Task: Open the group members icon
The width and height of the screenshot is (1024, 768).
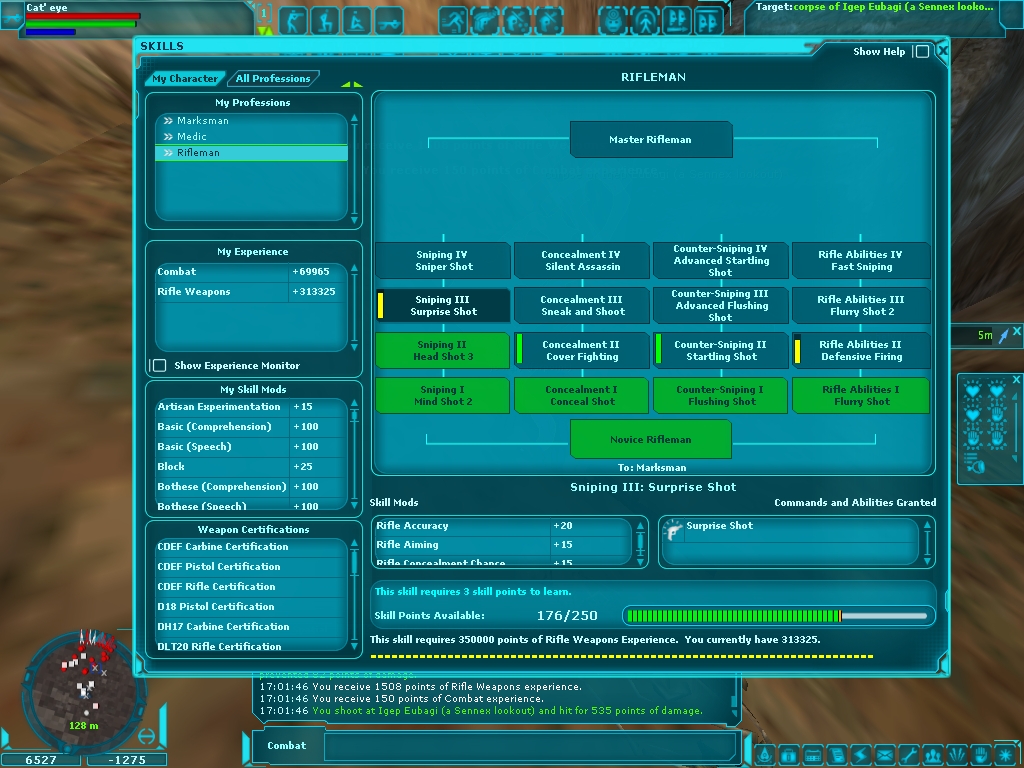Action: point(933,755)
